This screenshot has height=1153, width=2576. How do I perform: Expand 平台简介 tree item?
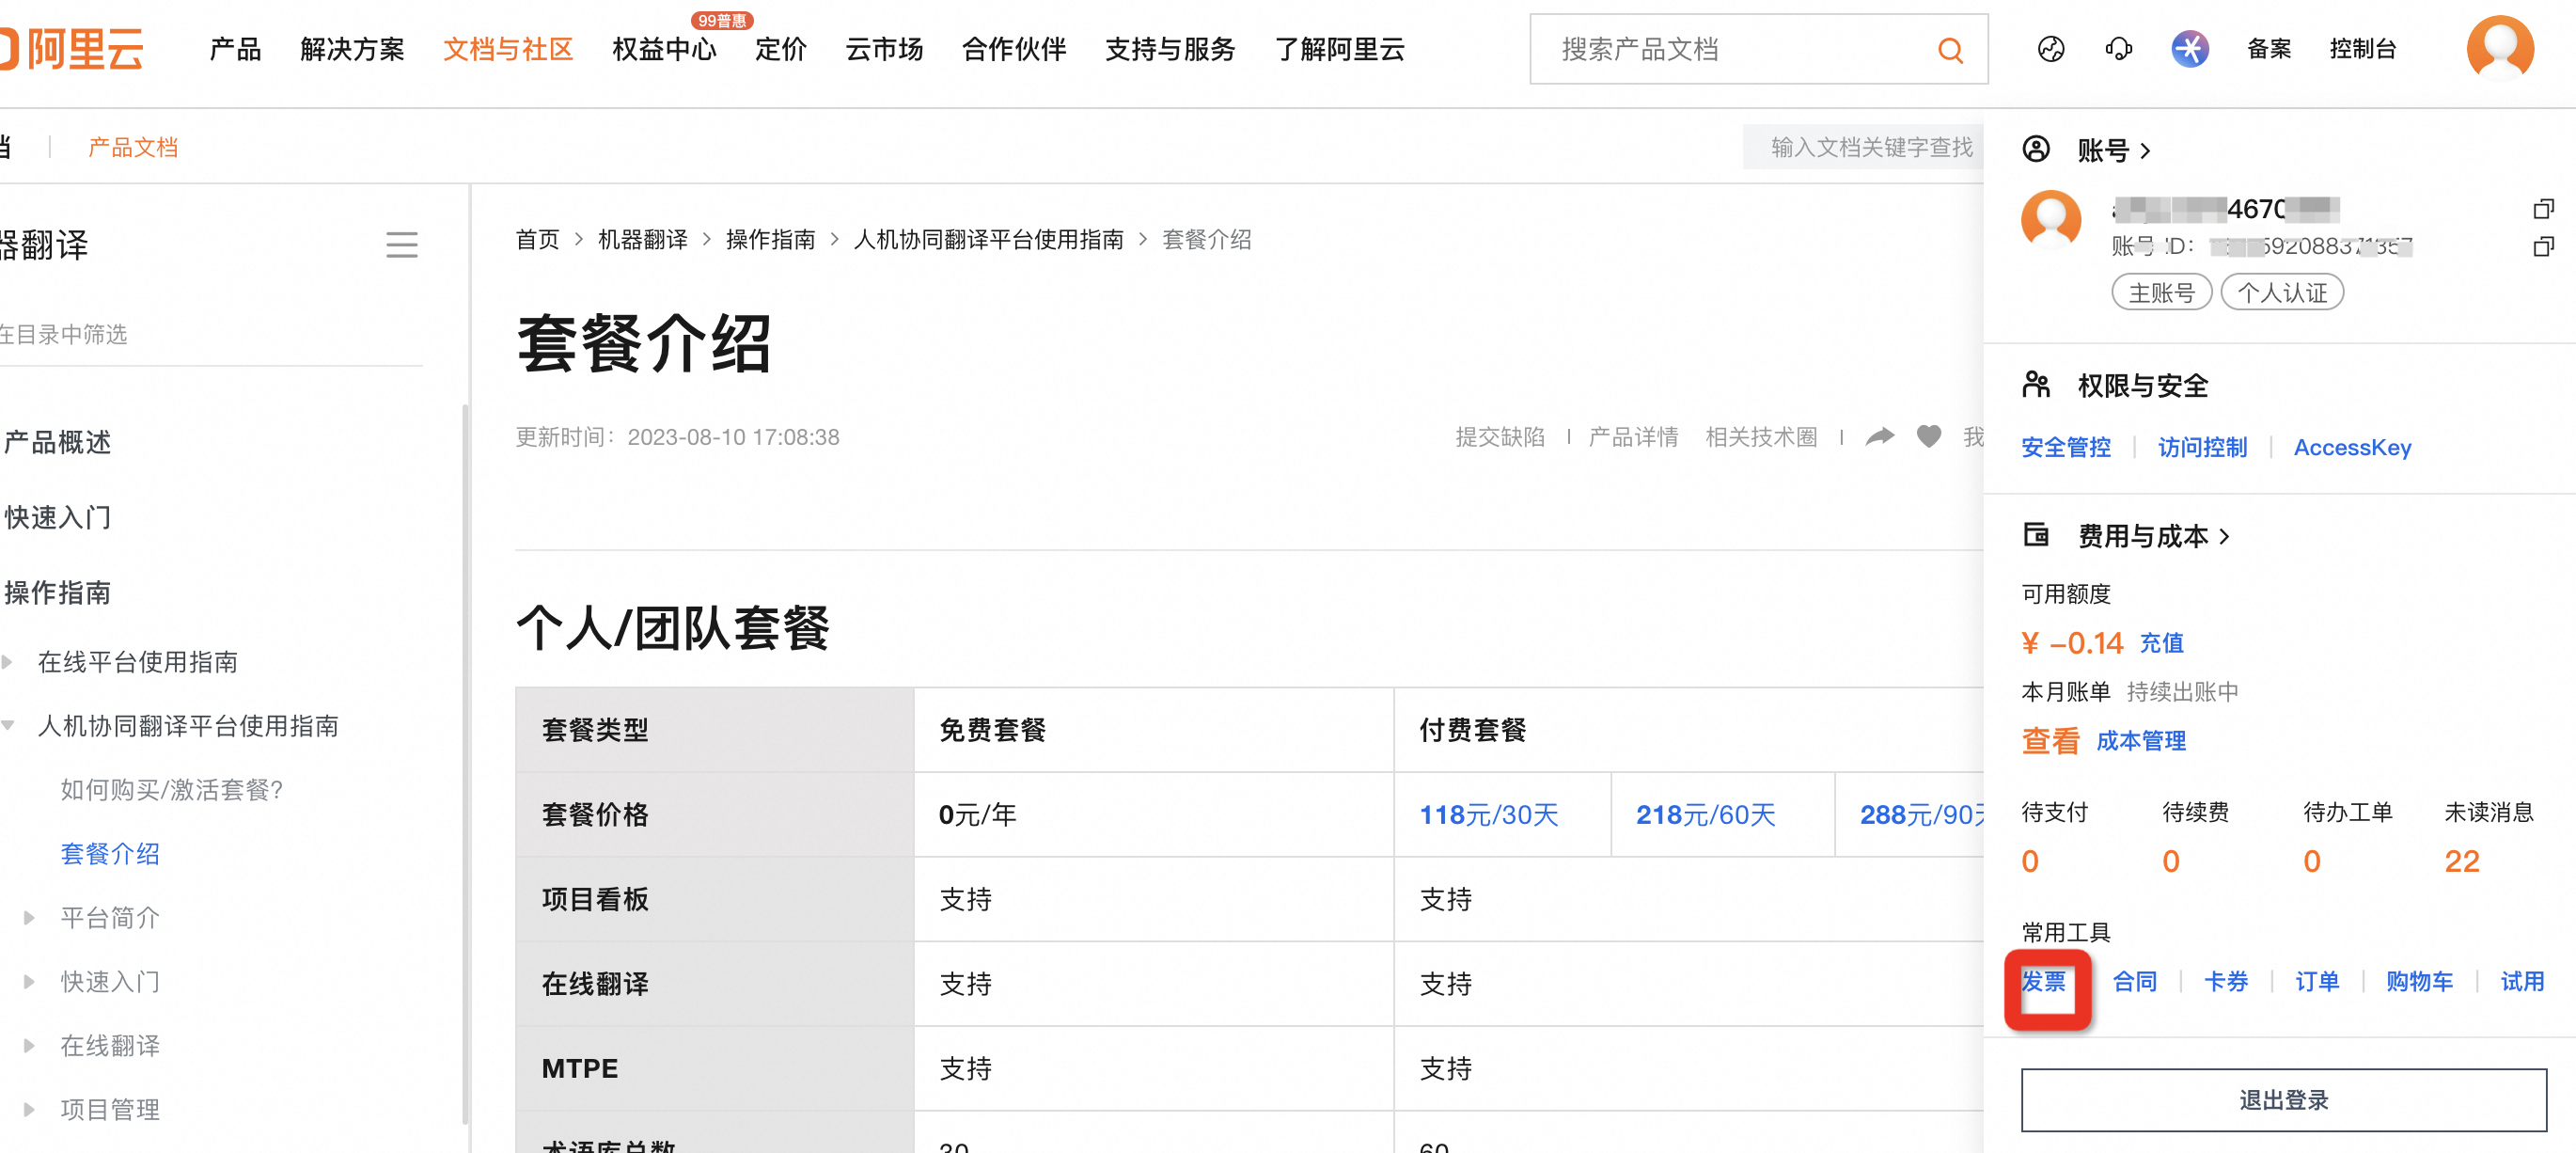click(29, 917)
